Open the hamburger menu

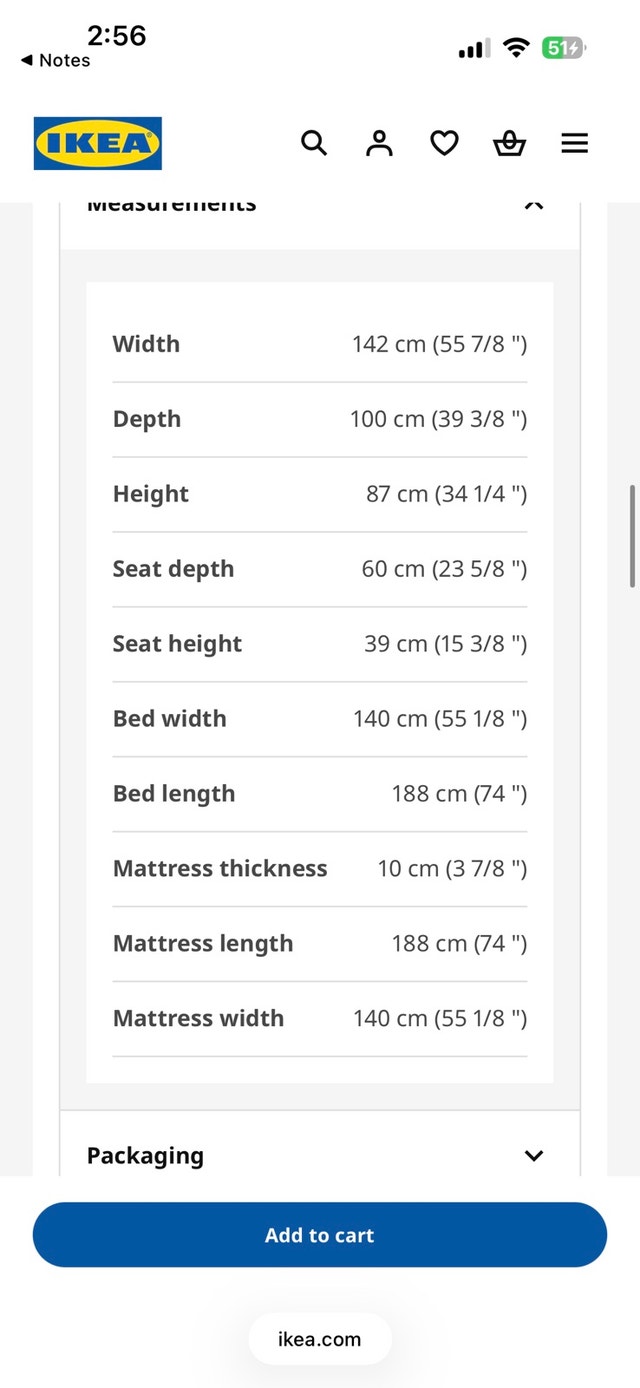574,144
